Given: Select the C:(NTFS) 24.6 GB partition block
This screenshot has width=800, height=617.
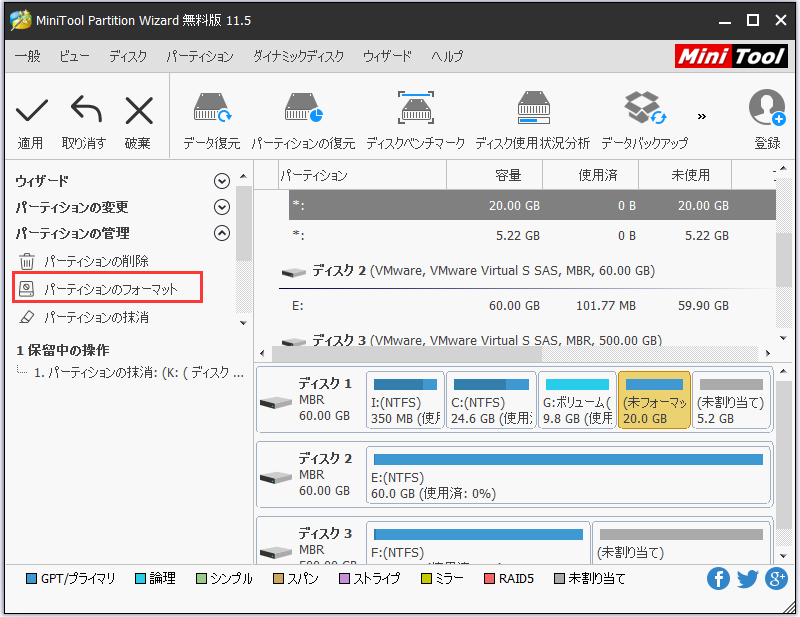Looking at the screenshot, I should pyautogui.click(x=491, y=401).
